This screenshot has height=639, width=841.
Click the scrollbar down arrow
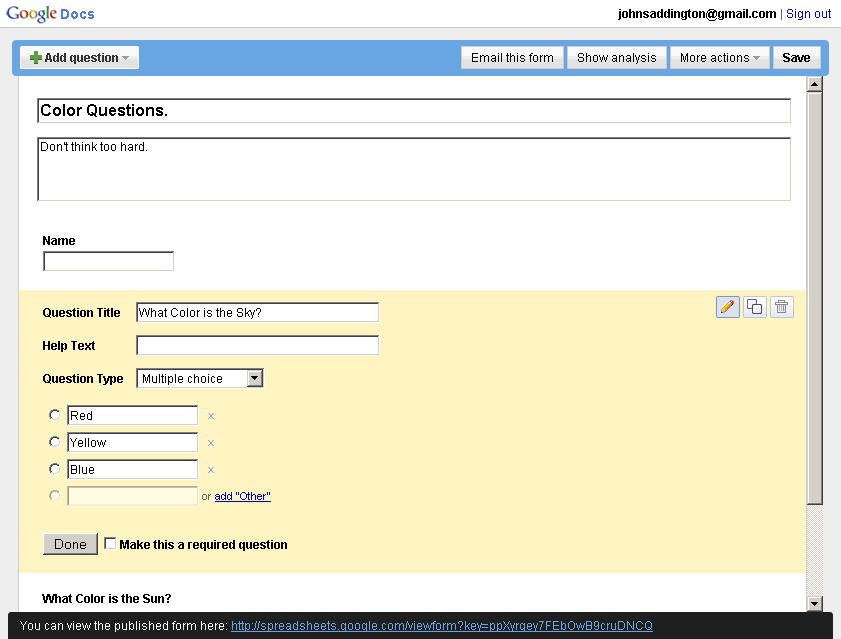814,604
